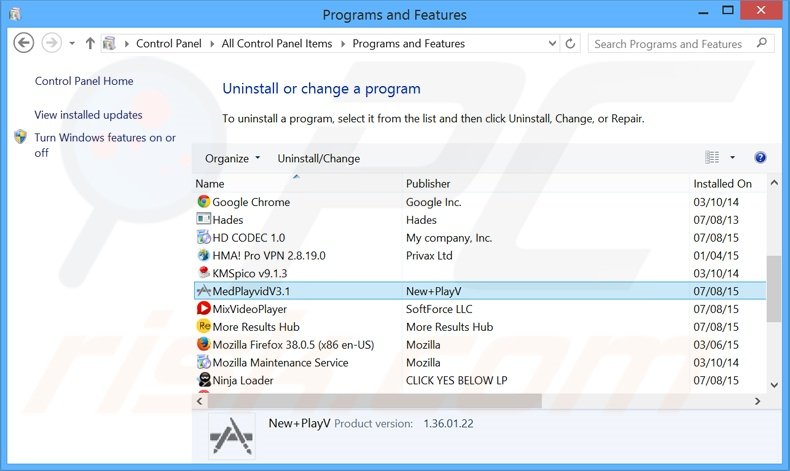Click publisher Privax Ltd cell

[429, 255]
